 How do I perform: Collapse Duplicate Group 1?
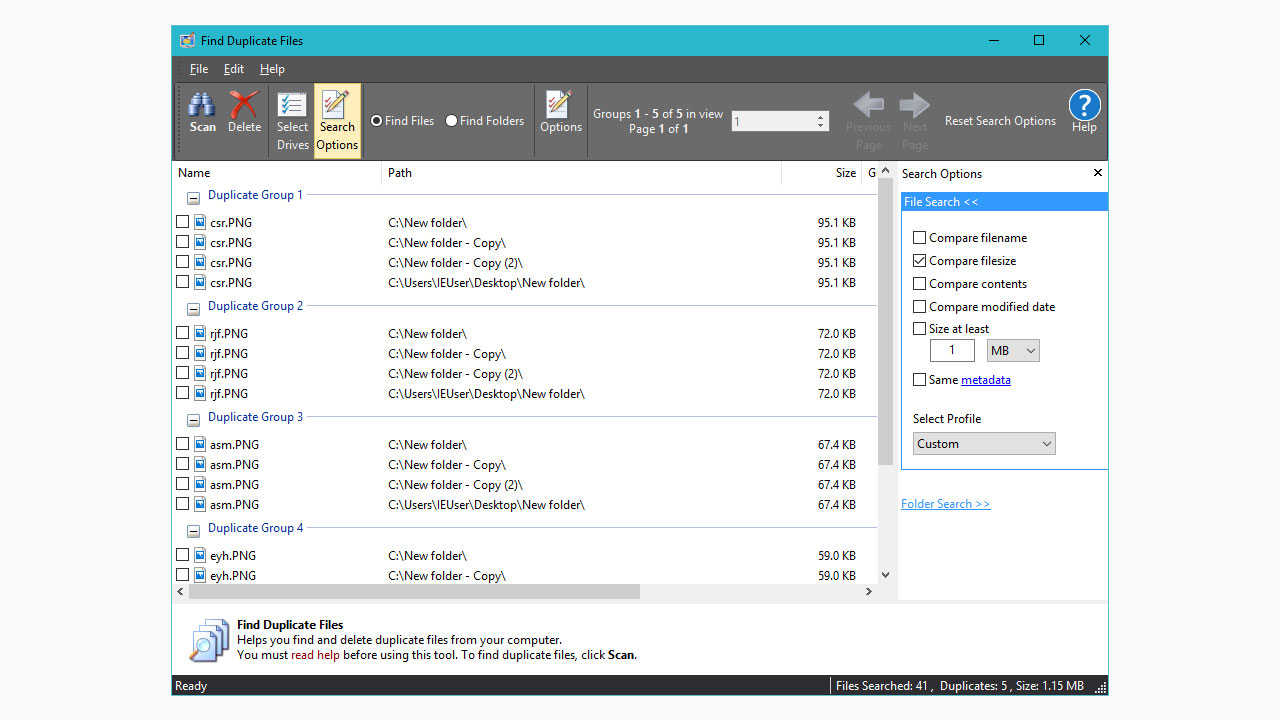click(193, 199)
